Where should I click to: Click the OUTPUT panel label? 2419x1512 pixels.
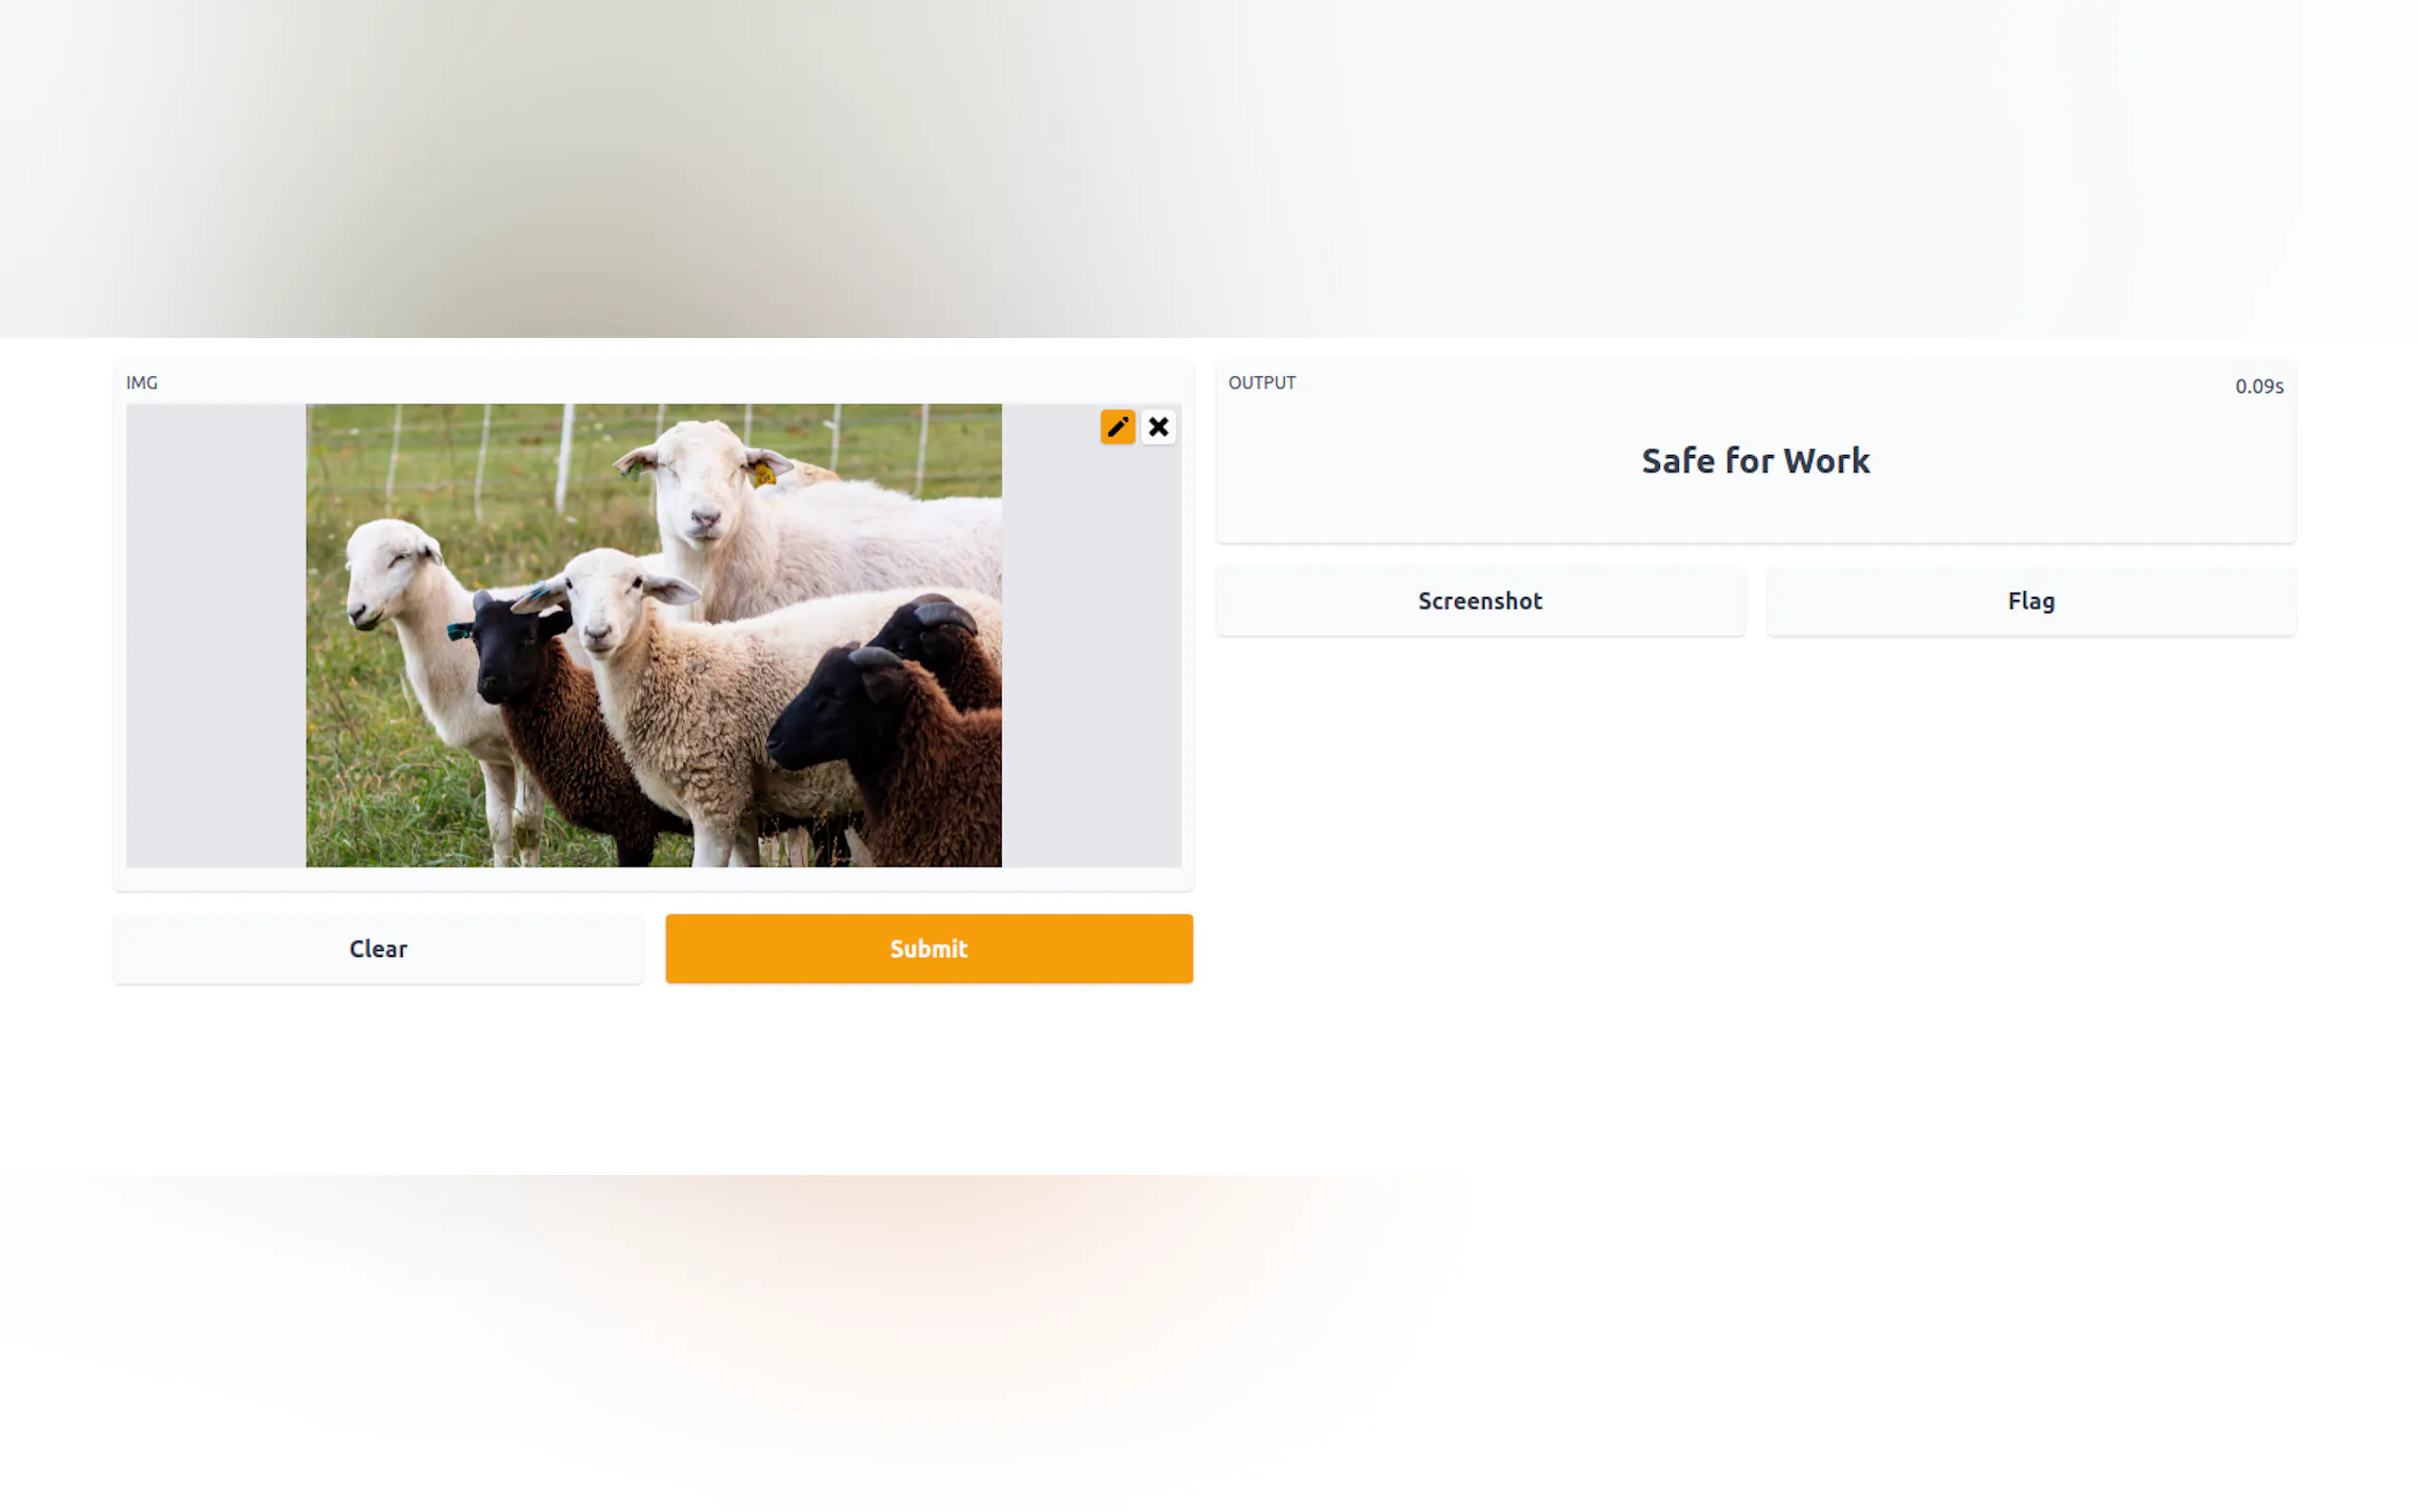1262,383
